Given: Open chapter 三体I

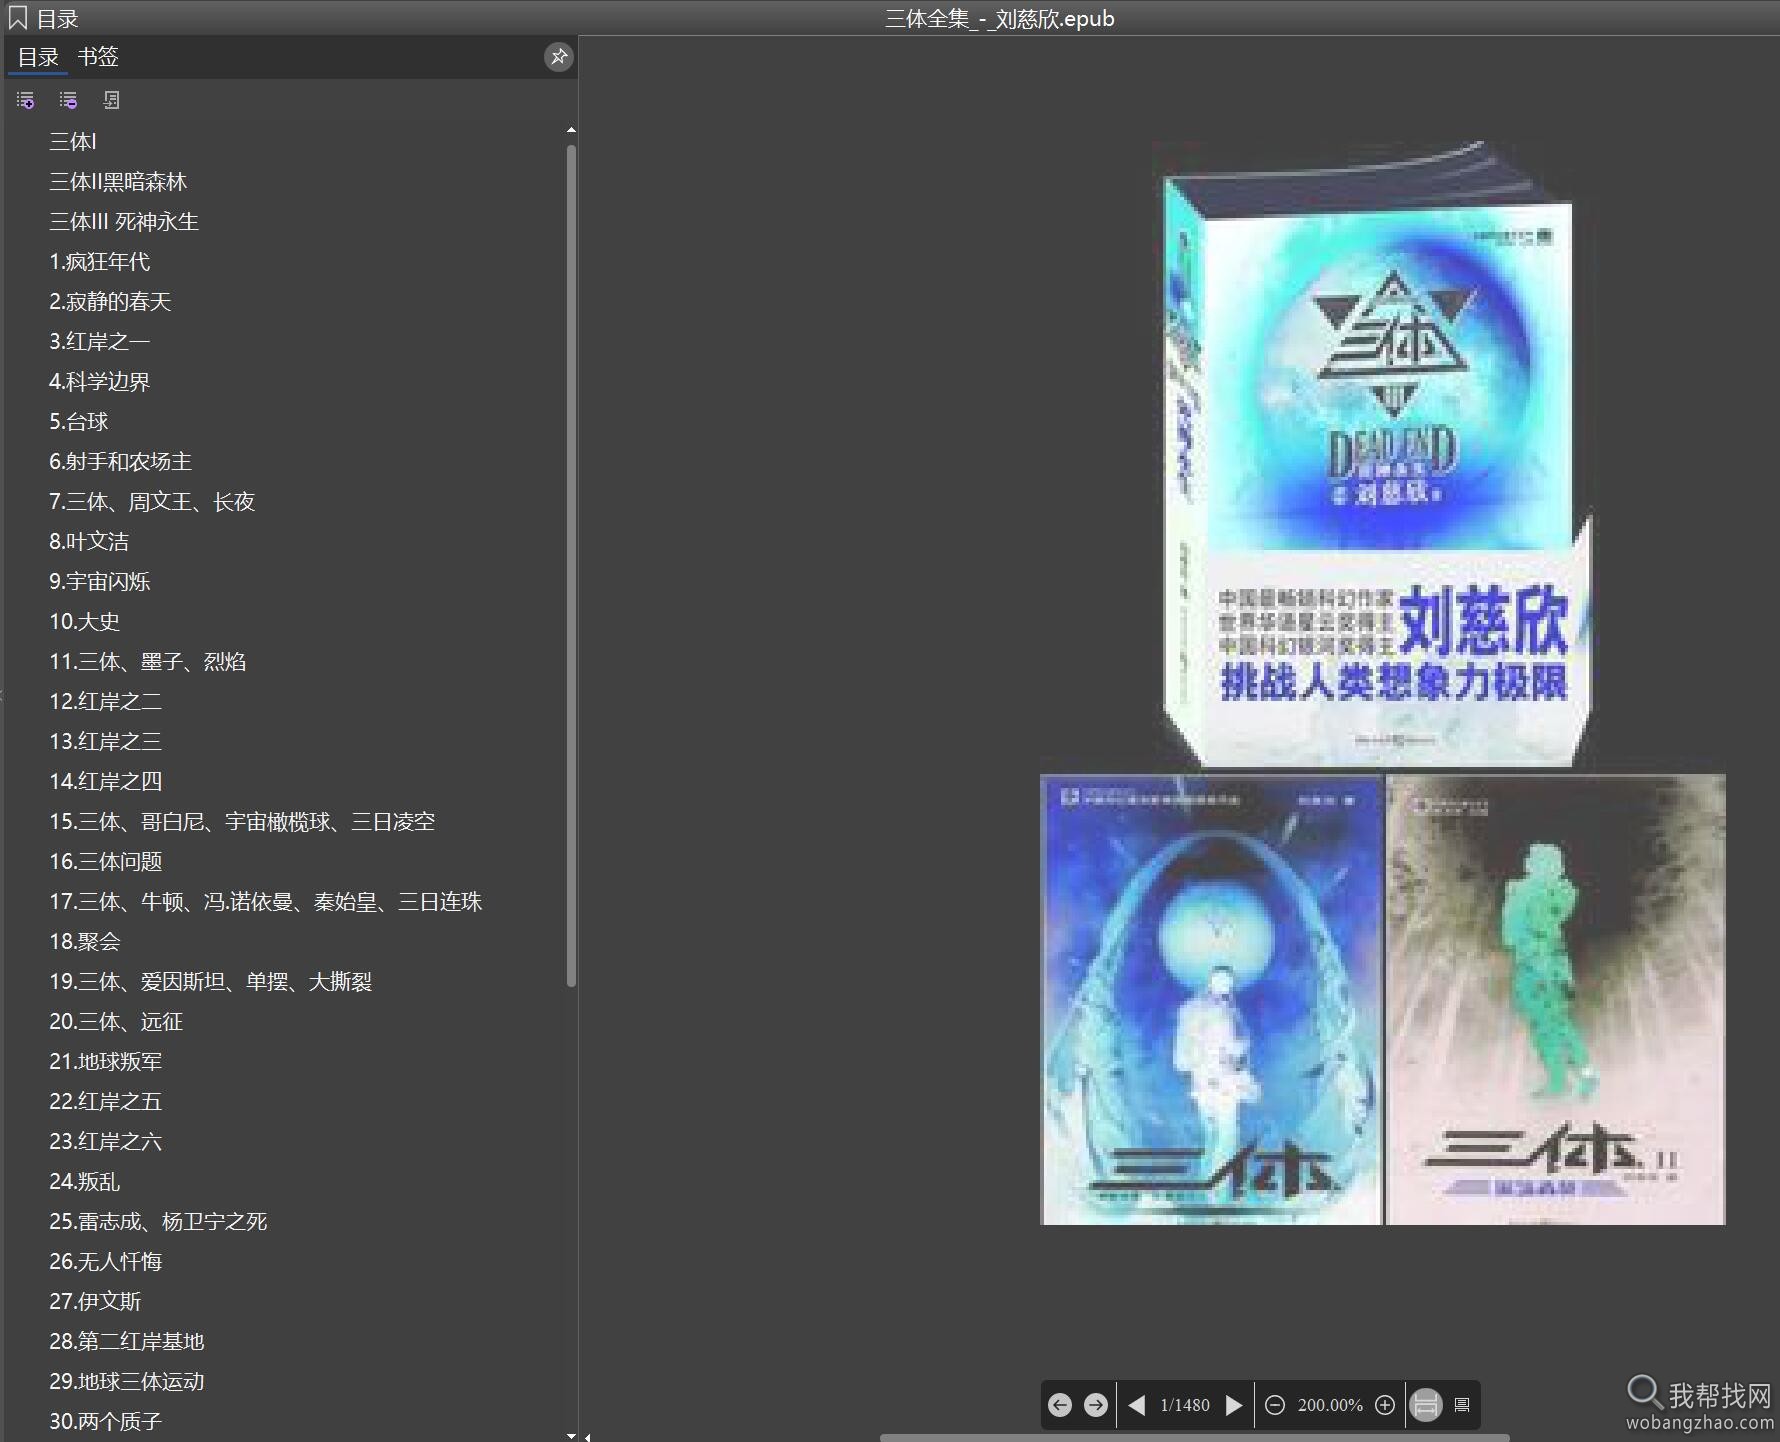Looking at the screenshot, I should [73, 142].
